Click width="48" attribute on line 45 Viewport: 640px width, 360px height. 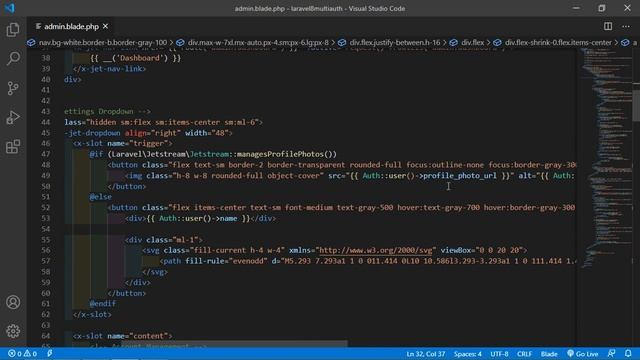click(207, 133)
